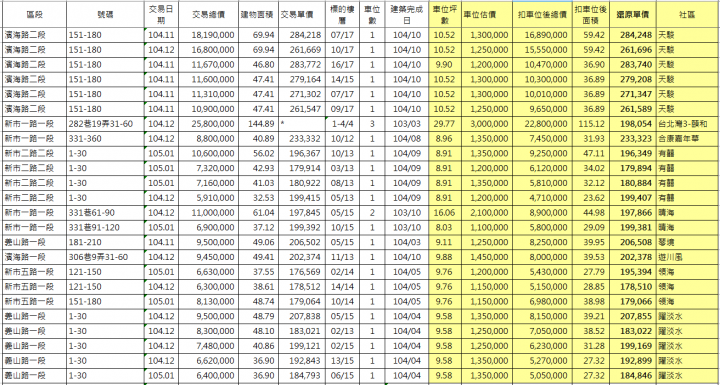This screenshot has height=385, width=720.
Task: Select the cell 331巷61-90
Action: (106, 213)
